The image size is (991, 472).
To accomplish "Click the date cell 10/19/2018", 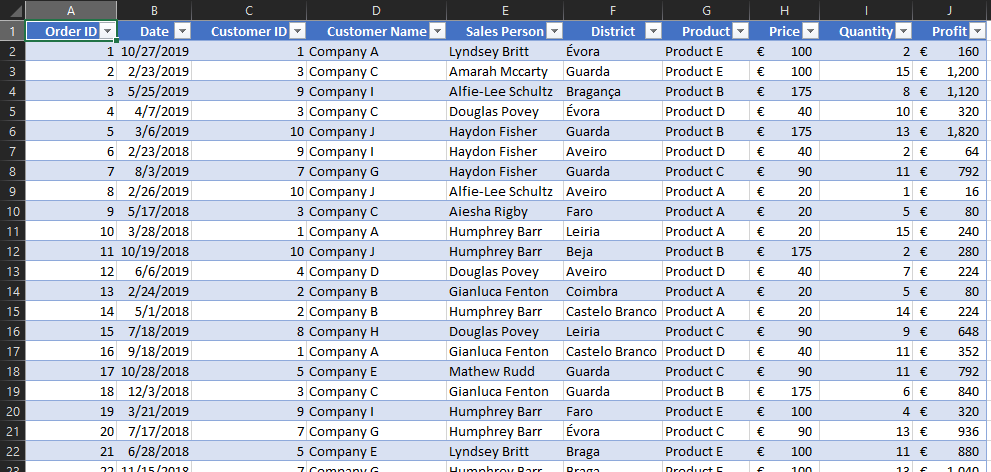I will coord(154,251).
